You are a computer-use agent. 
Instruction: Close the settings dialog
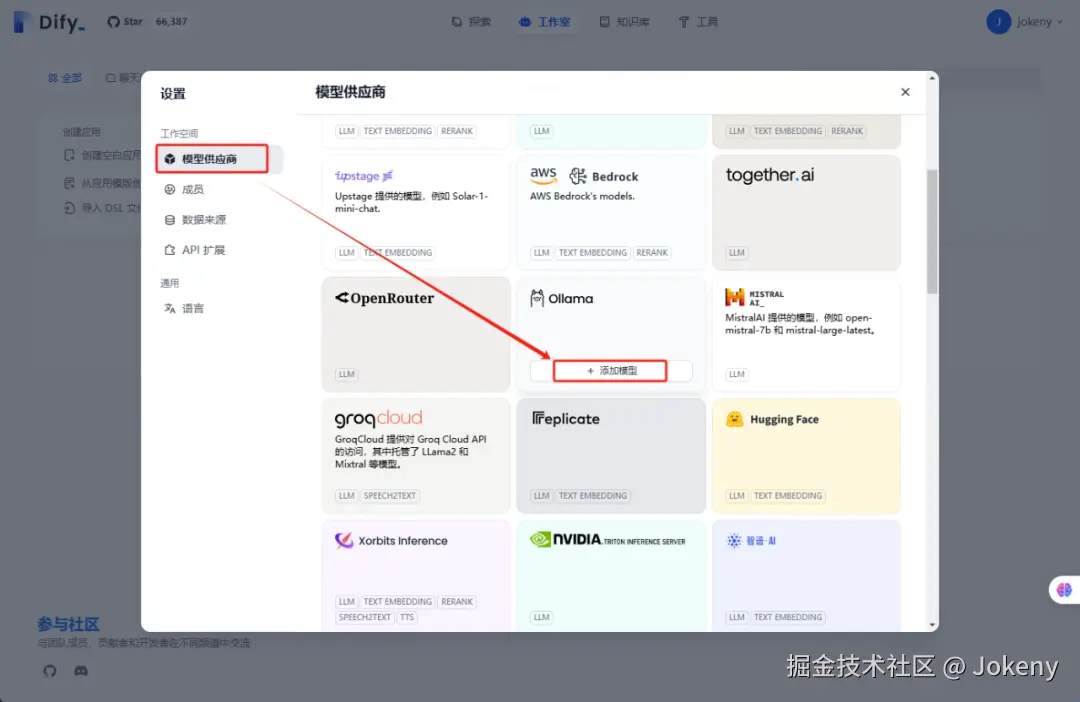905,92
